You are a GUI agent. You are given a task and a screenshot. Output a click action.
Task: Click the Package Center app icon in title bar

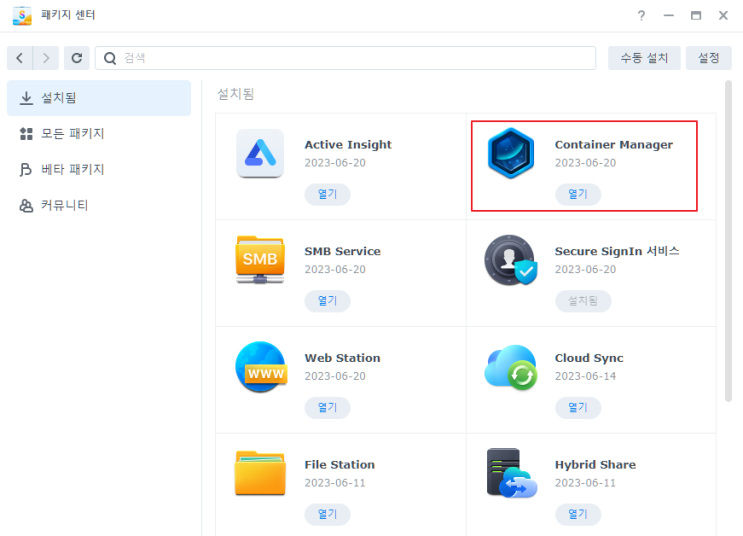pos(22,16)
